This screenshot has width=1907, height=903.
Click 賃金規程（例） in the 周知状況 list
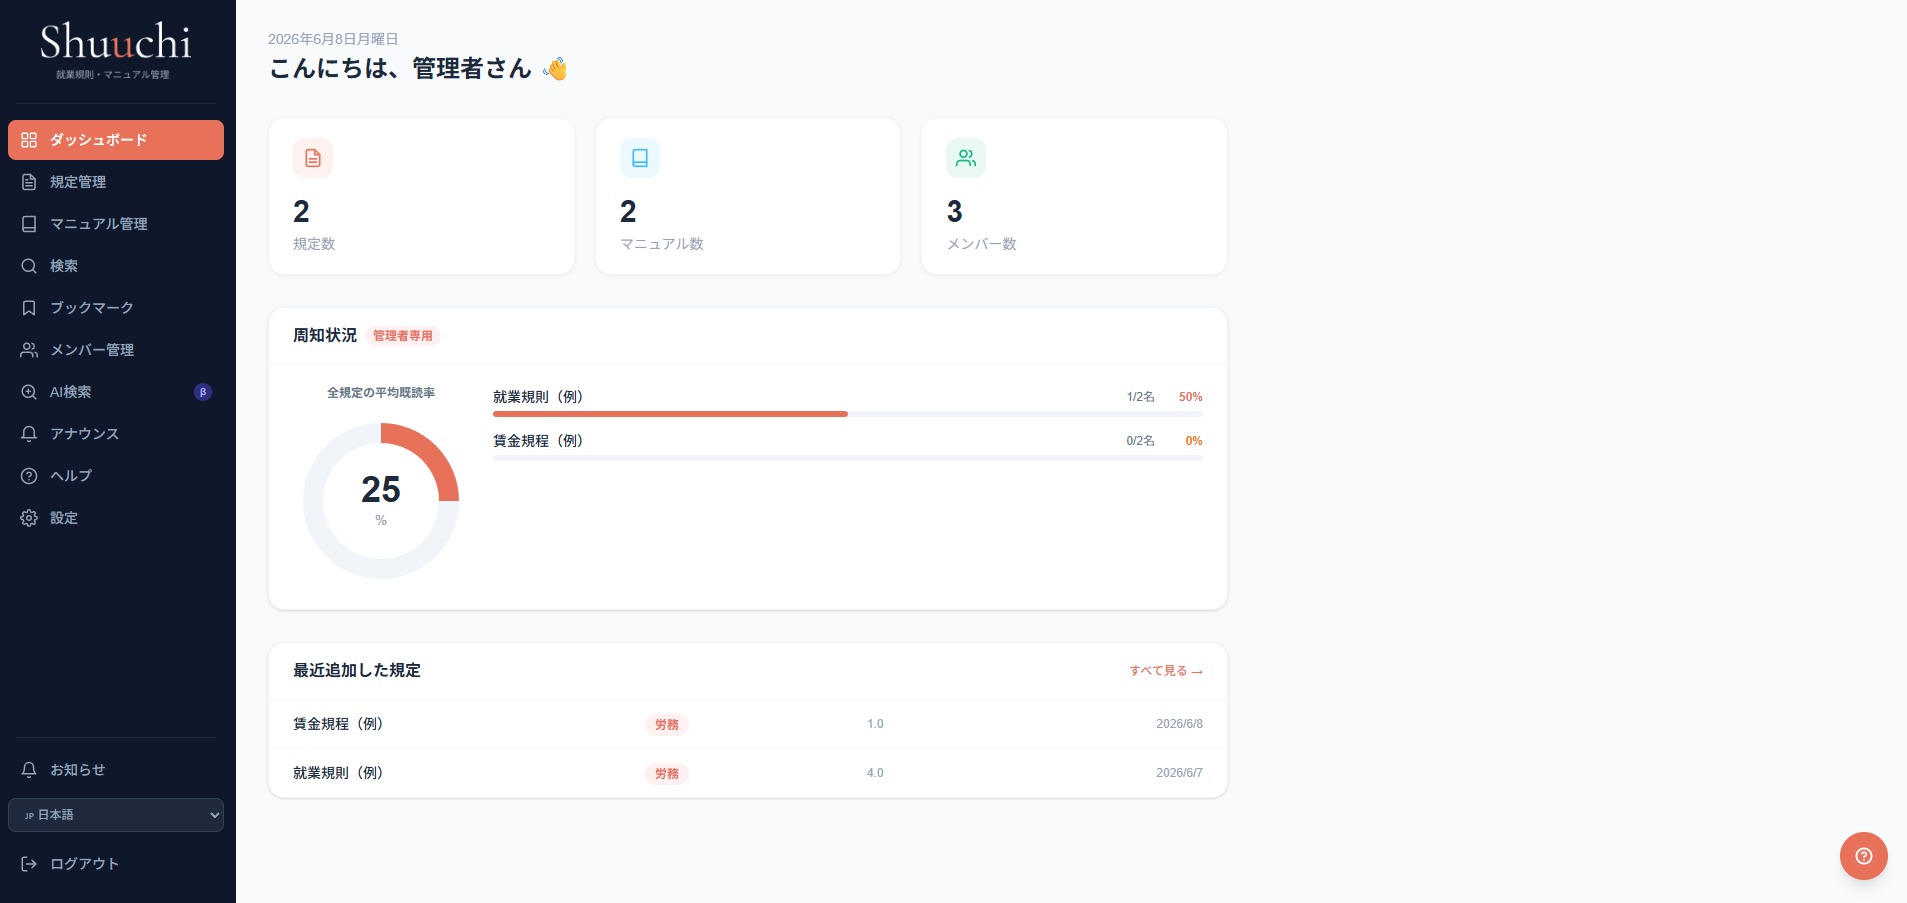coord(538,441)
